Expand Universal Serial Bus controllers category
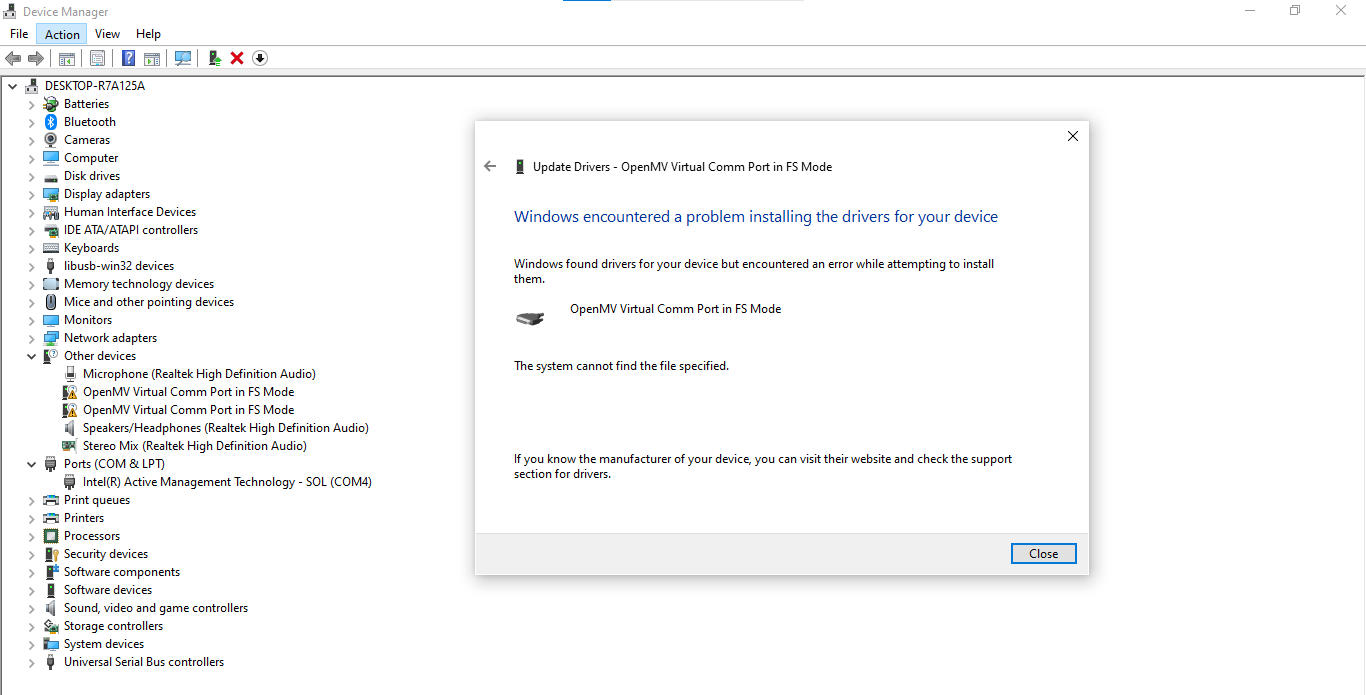 (x=31, y=662)
